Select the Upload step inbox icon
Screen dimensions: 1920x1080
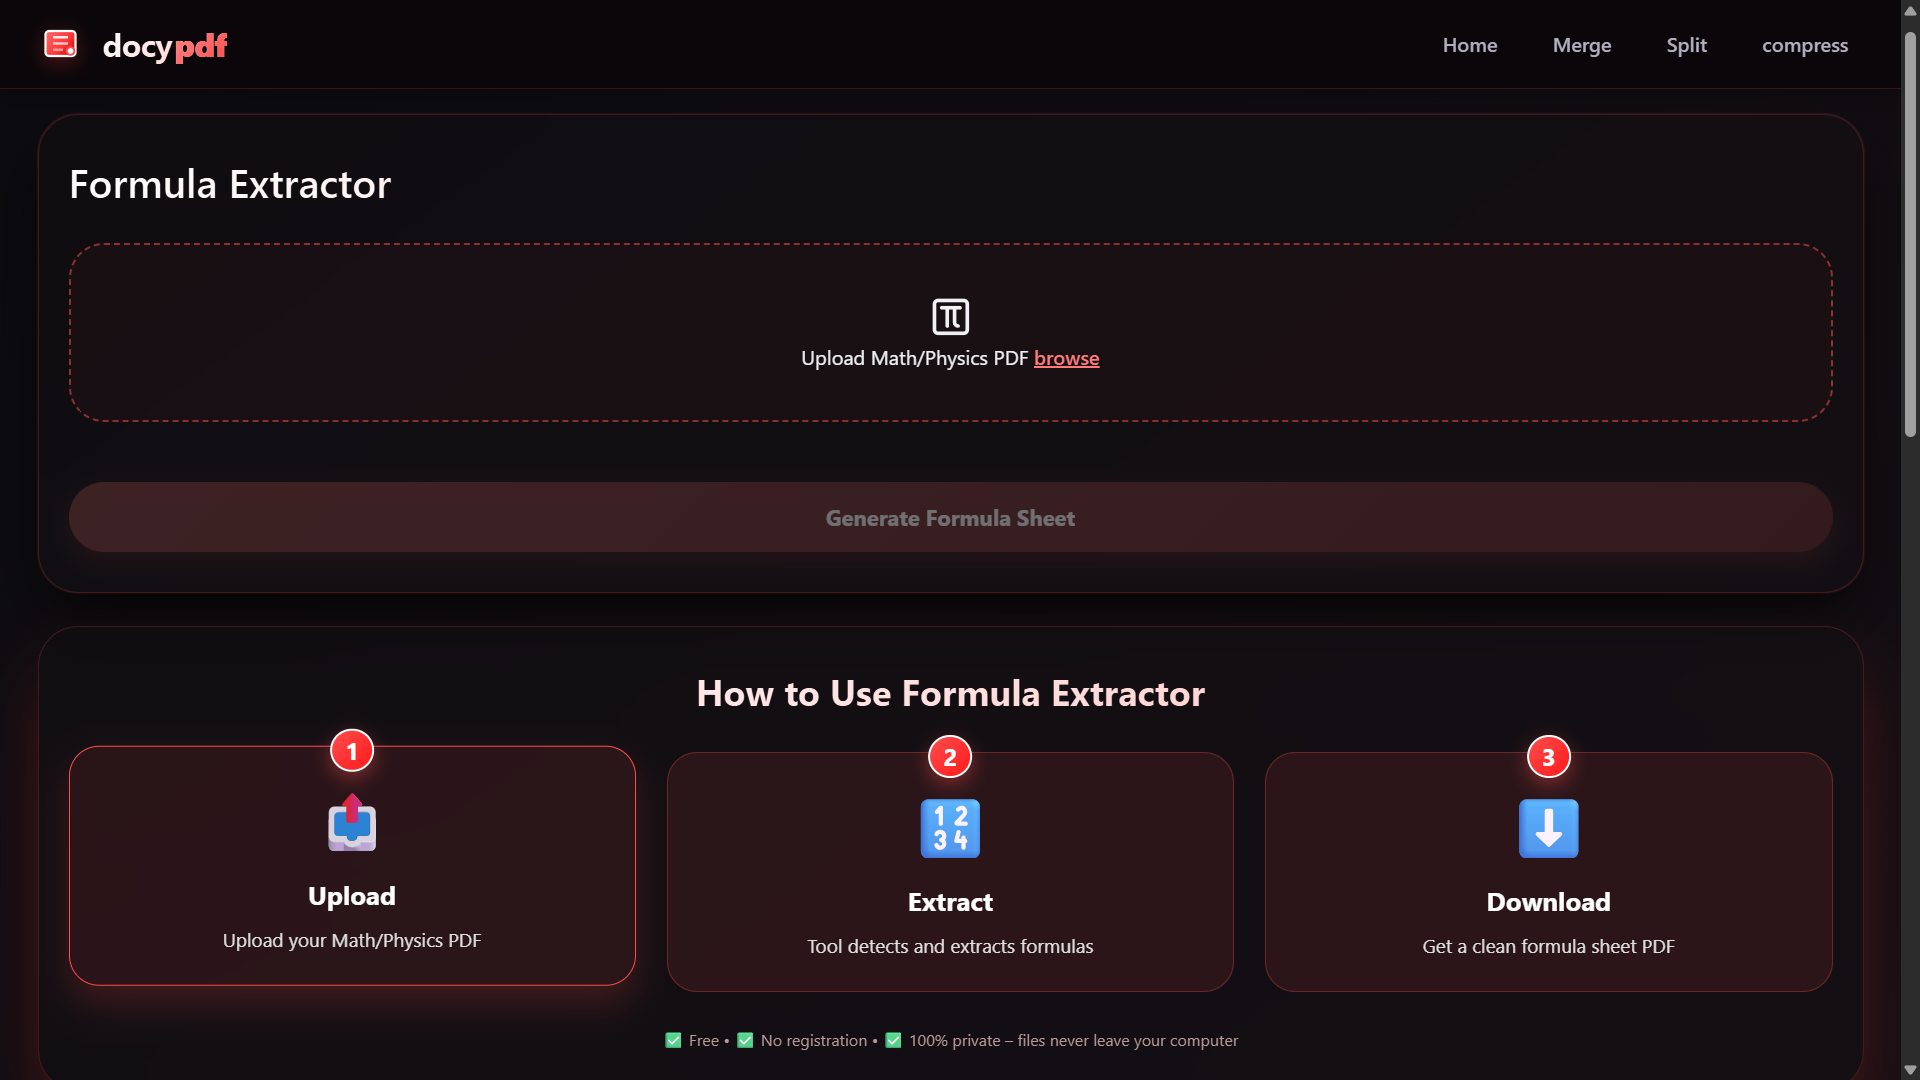351,823
